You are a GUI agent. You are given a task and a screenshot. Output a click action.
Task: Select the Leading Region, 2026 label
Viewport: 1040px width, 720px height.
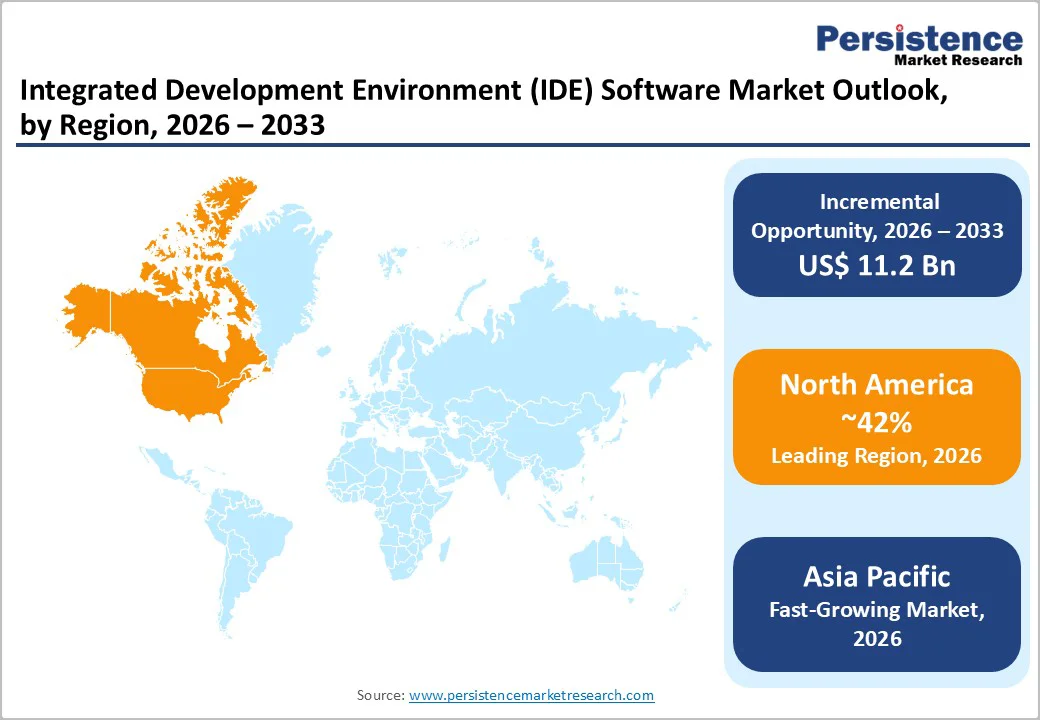tap(876, 455)
